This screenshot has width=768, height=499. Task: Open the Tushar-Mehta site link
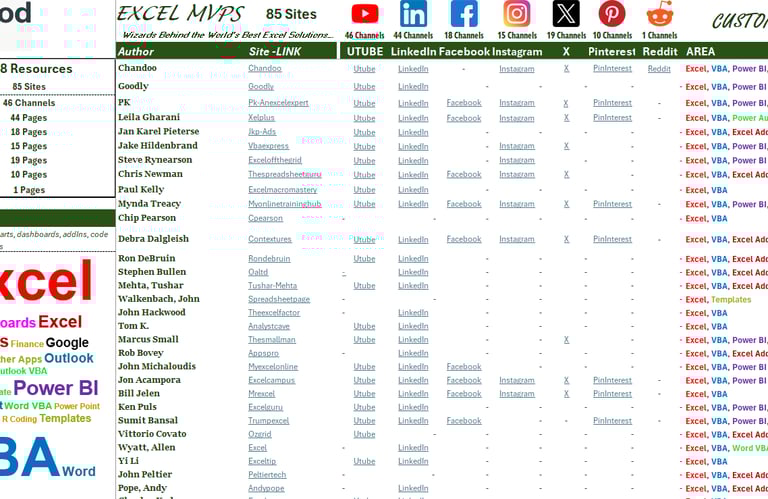(272, 285)
